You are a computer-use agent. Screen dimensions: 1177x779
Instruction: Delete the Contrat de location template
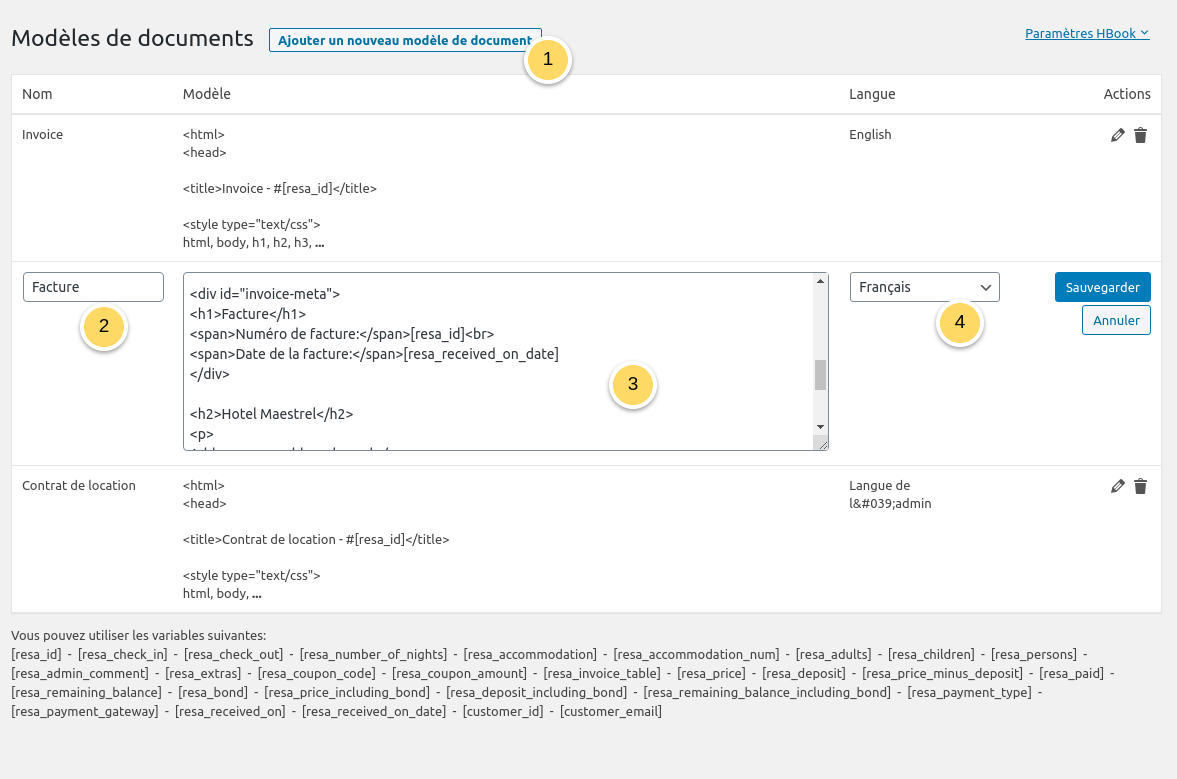pyautogui.click(x=1140, y=486)
